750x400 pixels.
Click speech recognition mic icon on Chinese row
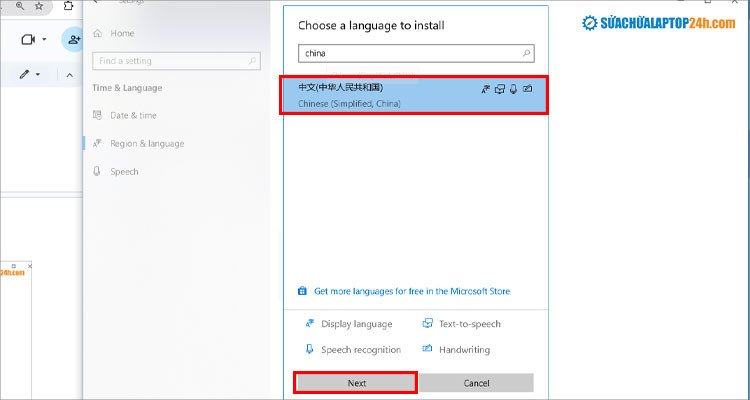tap(513, 89)
